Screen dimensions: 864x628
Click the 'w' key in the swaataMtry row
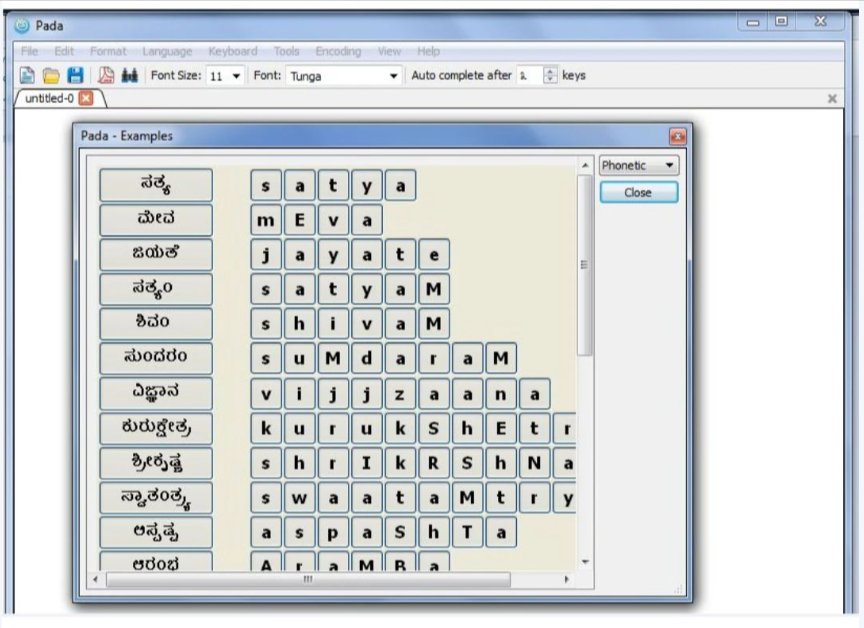[x=299, y=497]
